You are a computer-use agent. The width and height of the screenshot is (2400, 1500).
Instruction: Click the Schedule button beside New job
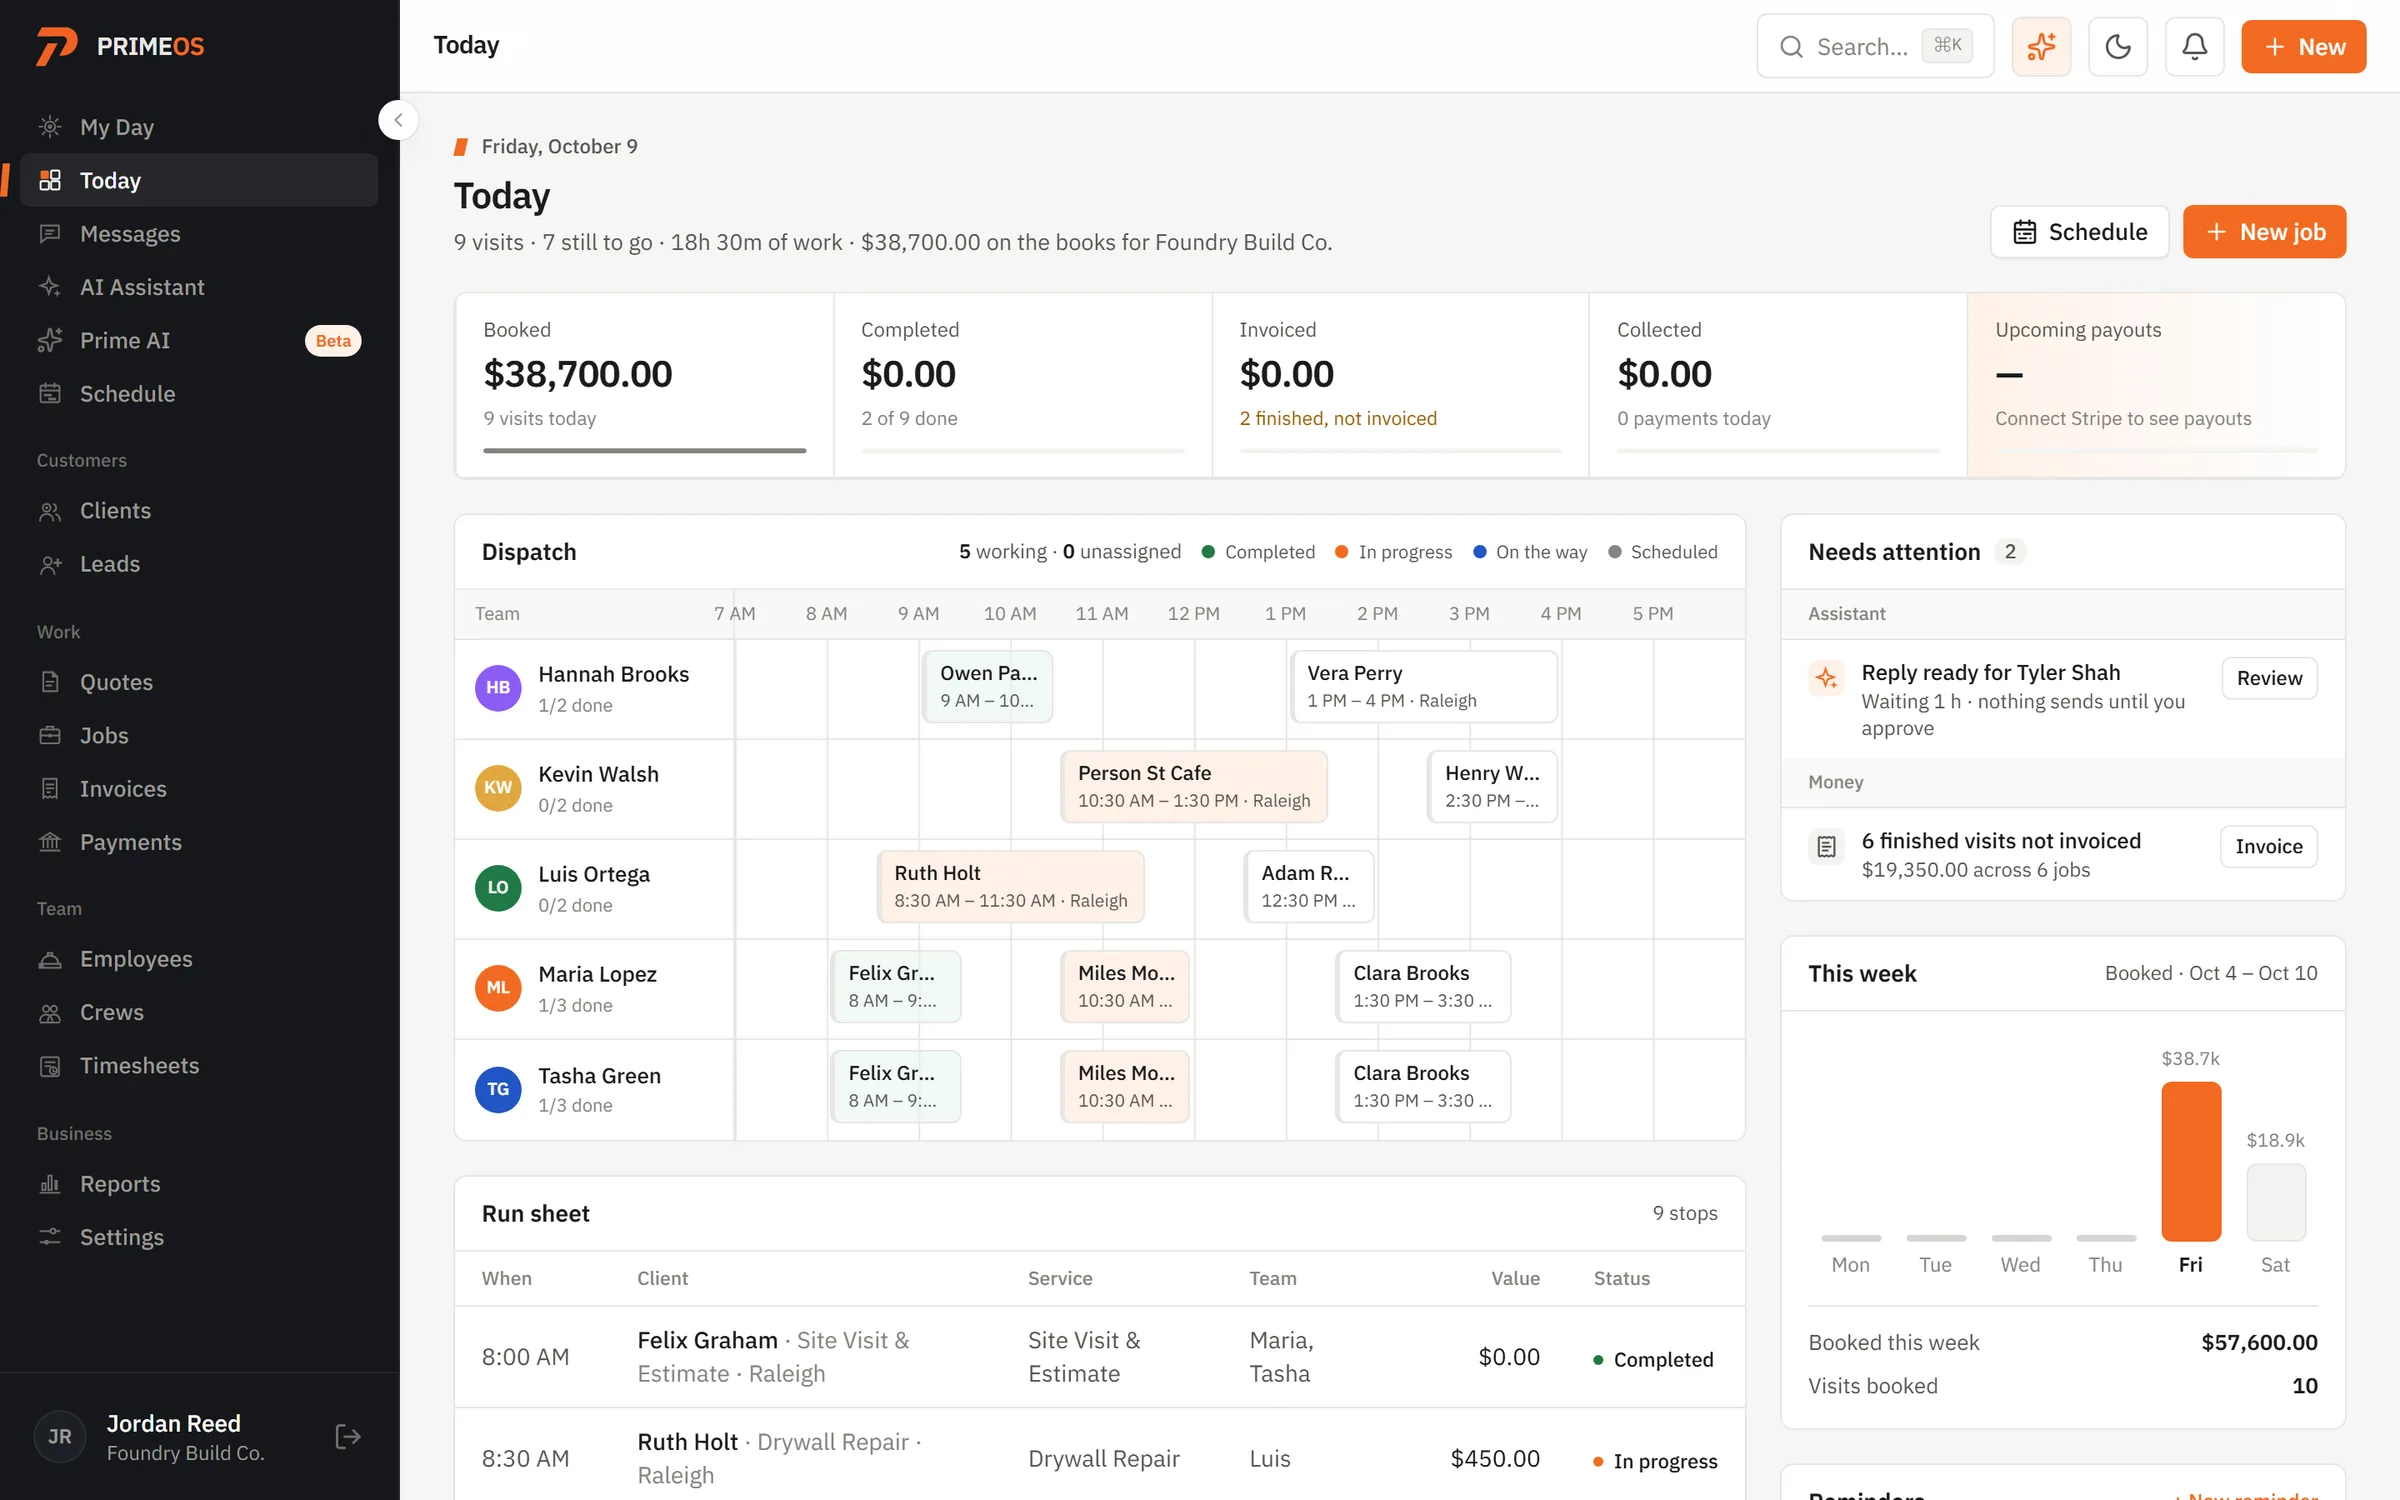(2079, 232)
